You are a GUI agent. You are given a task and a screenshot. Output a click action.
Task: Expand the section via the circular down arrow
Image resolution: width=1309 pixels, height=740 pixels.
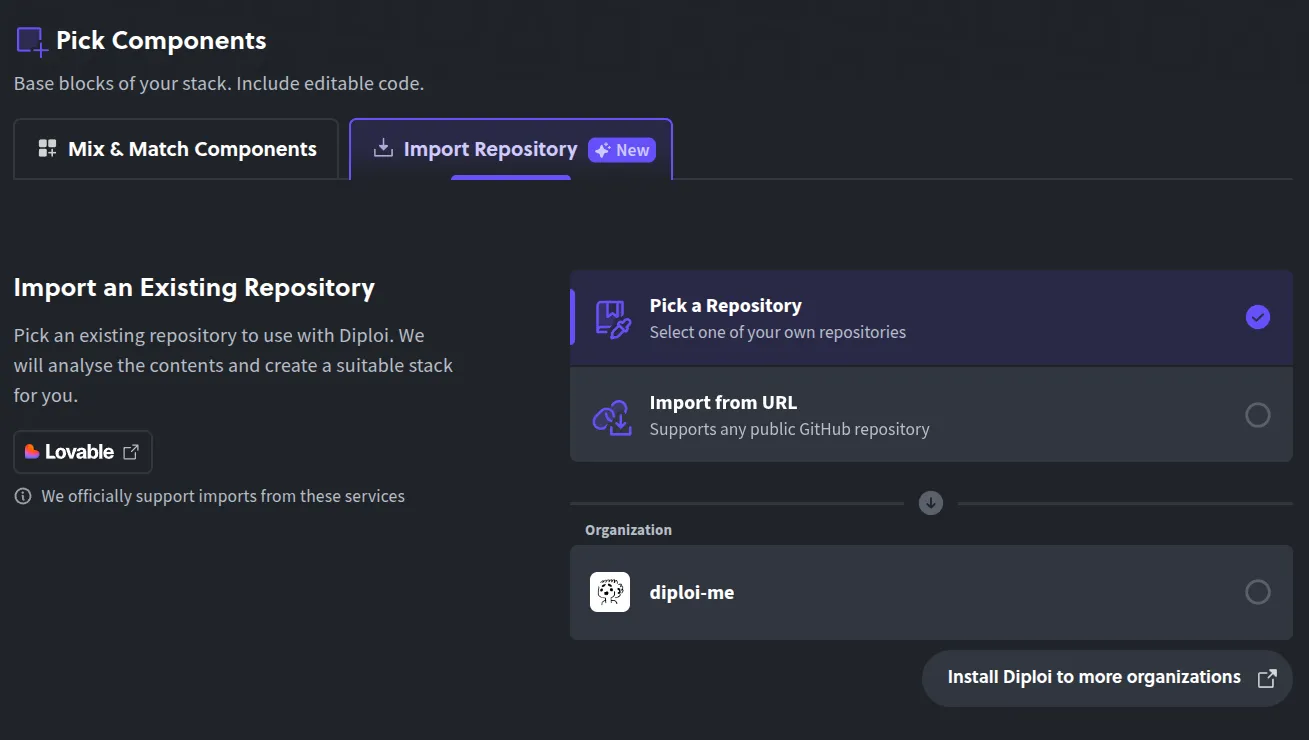coord(930,503)
